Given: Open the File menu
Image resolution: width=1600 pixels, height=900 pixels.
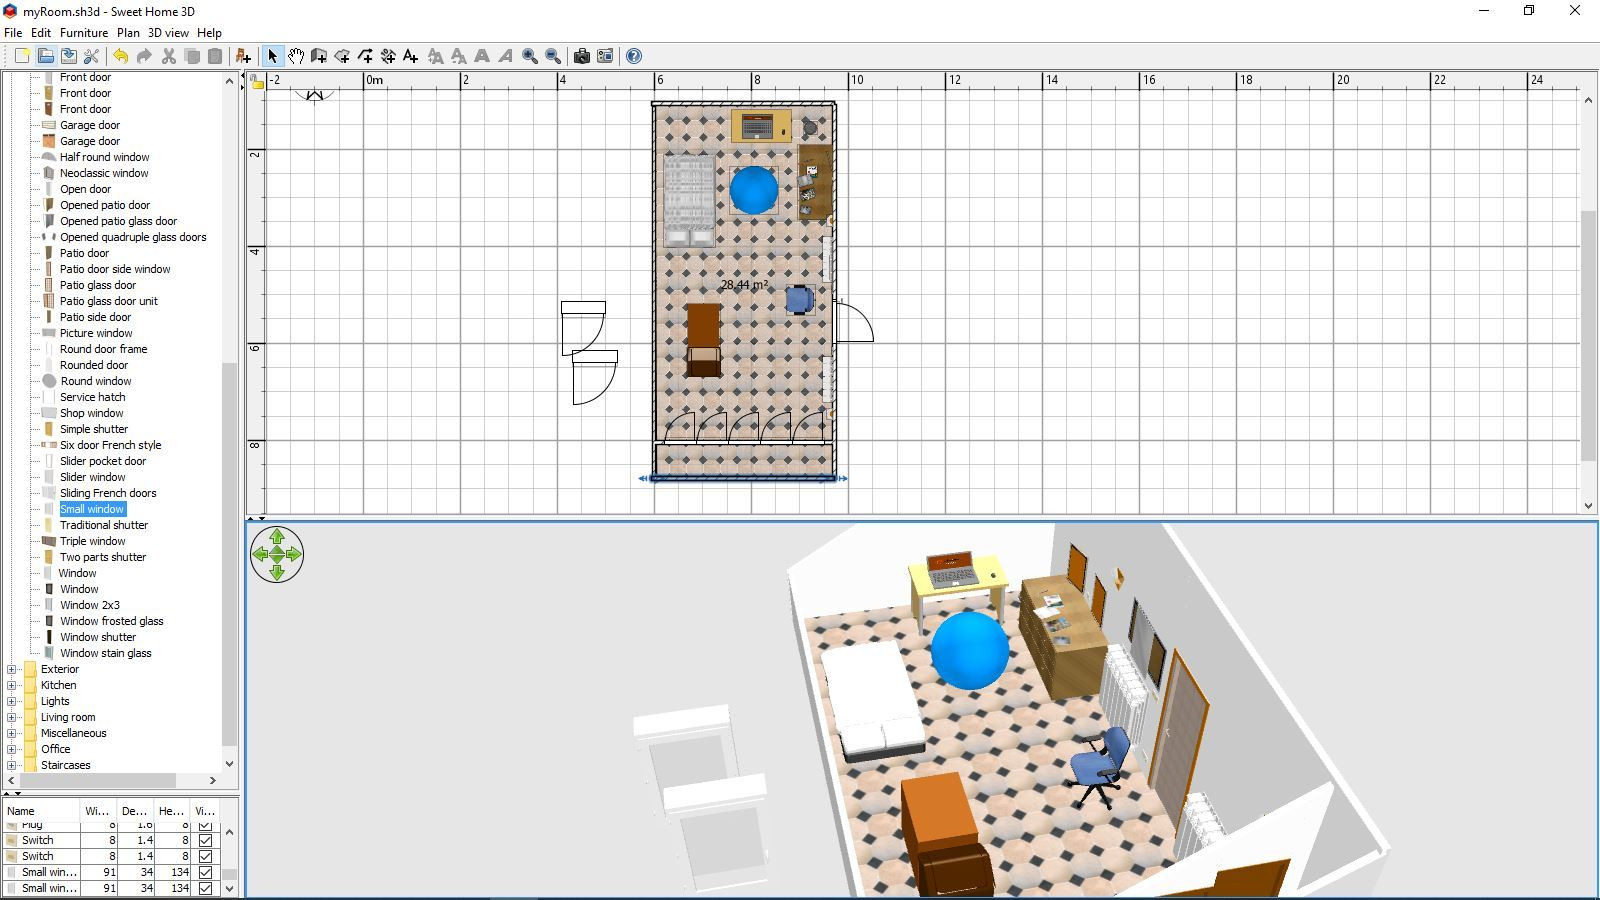Looking at the screenshot, I should [x=13, y=32].
